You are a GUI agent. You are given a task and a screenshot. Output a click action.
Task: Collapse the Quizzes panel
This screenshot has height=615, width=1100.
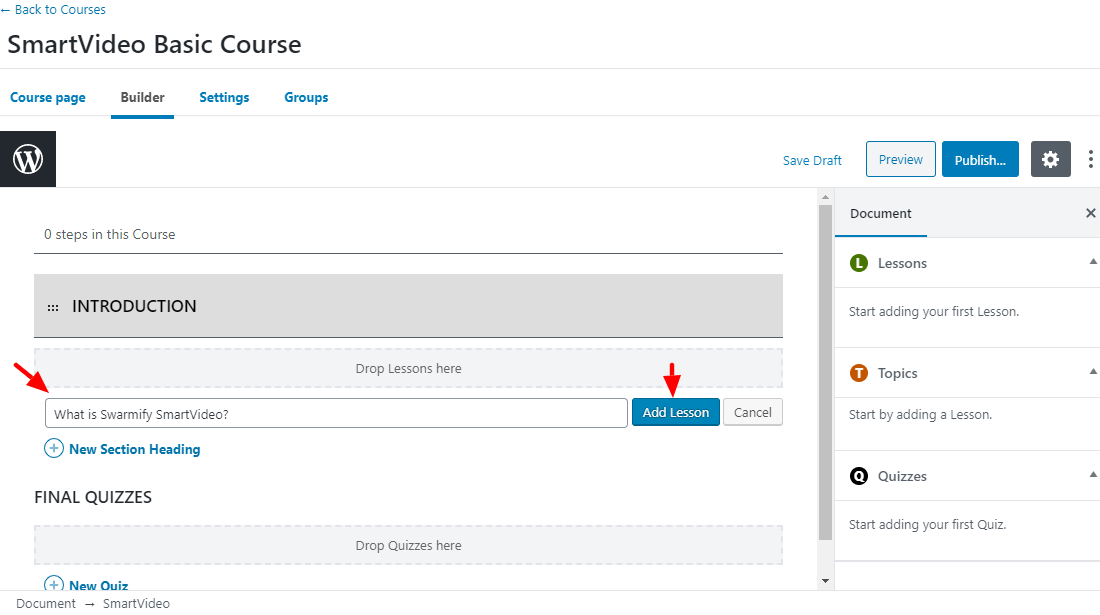pos(1092,475)
